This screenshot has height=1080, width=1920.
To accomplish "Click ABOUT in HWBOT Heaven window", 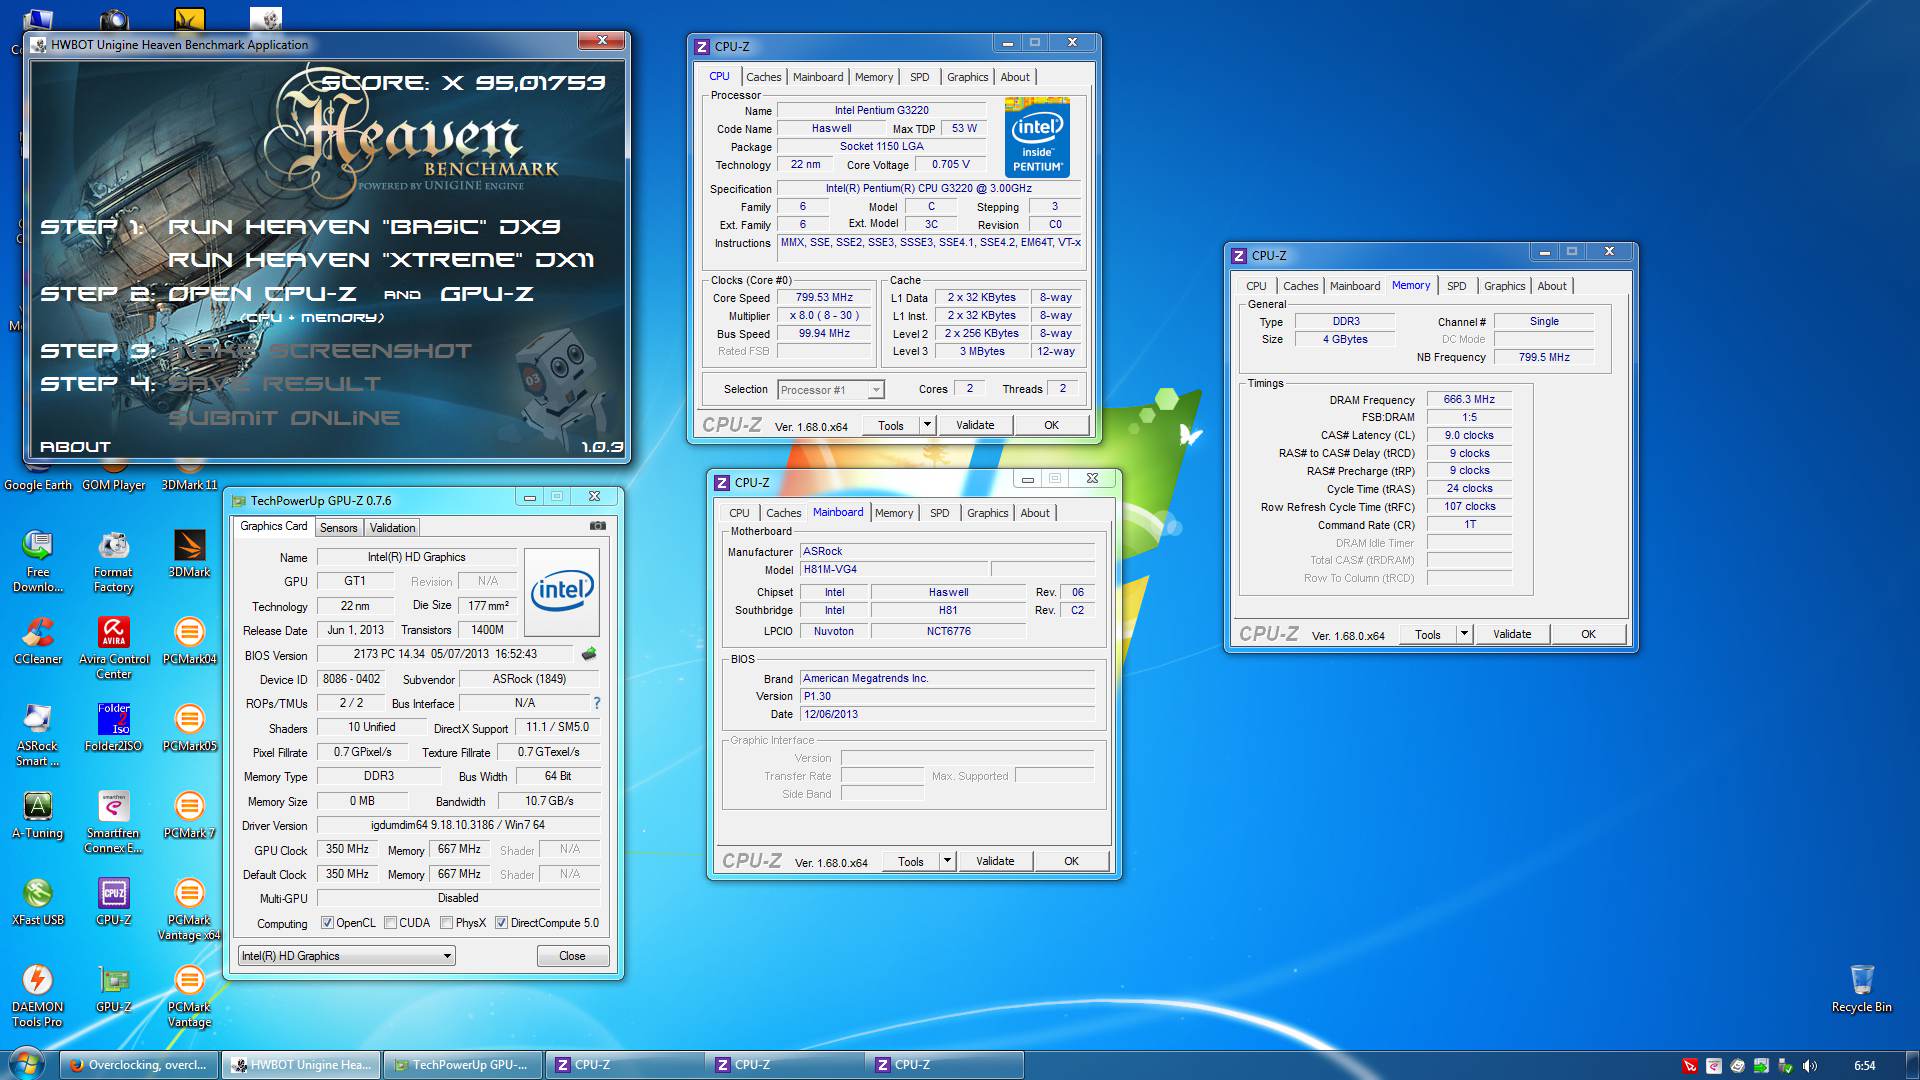I will coord(75,447).
